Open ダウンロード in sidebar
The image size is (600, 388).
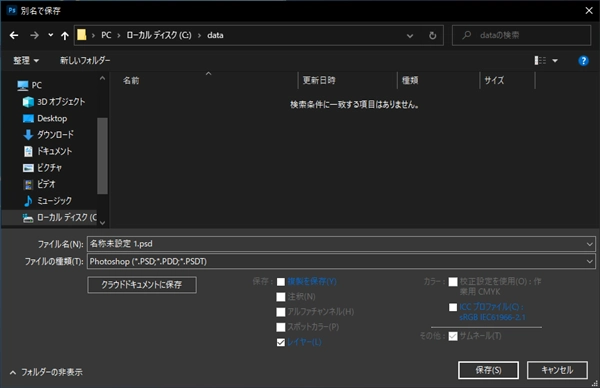click(55, 135)
